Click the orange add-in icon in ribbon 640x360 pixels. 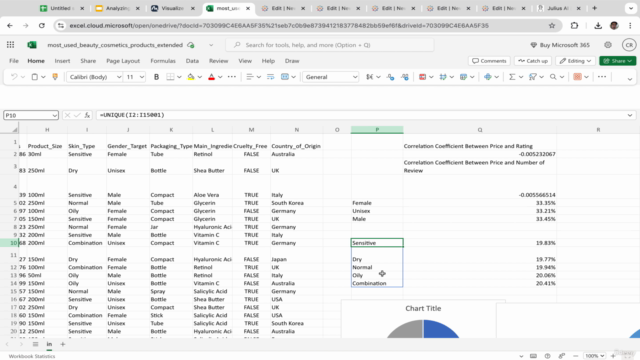[x=577, y=77]
